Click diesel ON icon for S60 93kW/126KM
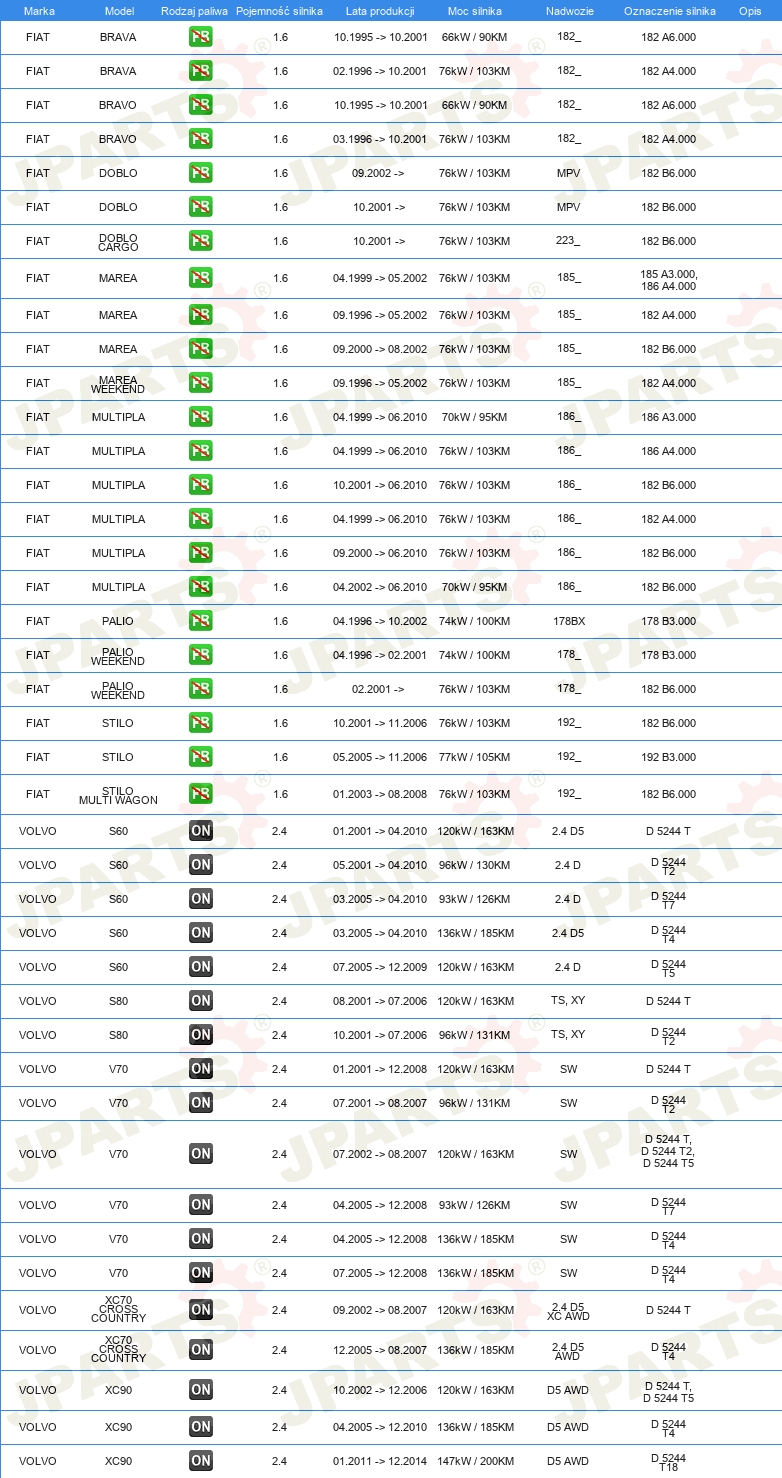782x1478 pixels. (200, 899)
